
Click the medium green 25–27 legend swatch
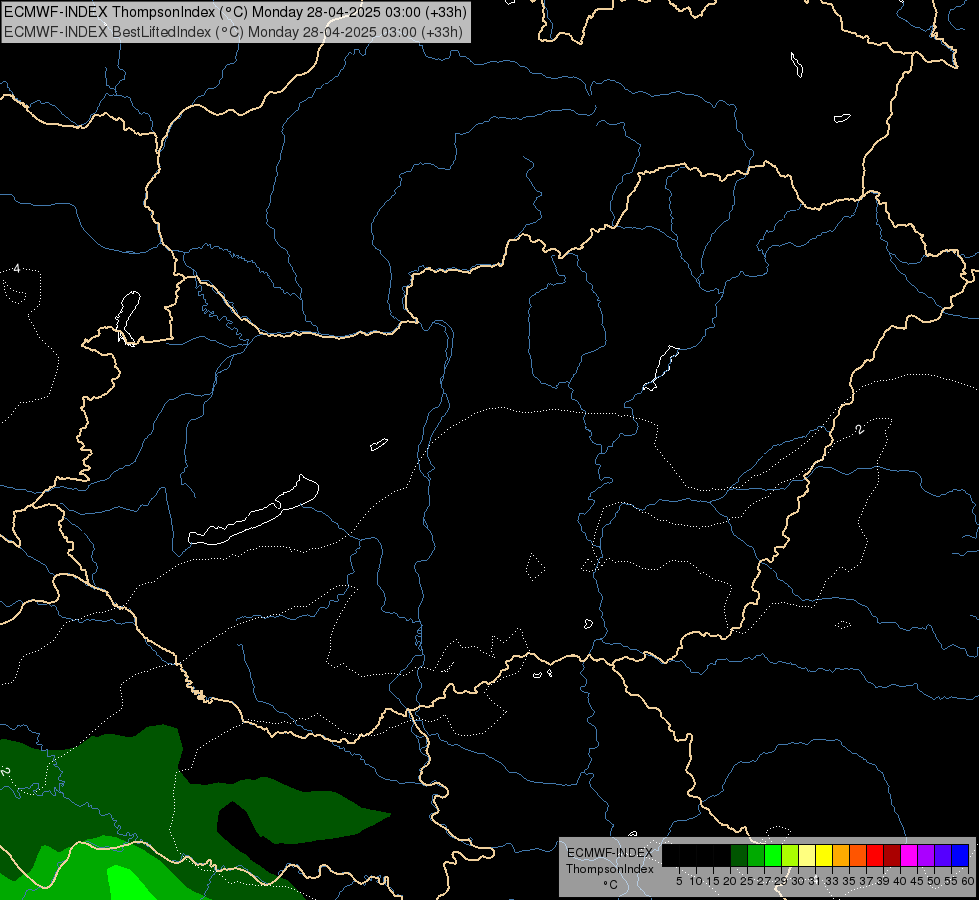click(756, 855)
